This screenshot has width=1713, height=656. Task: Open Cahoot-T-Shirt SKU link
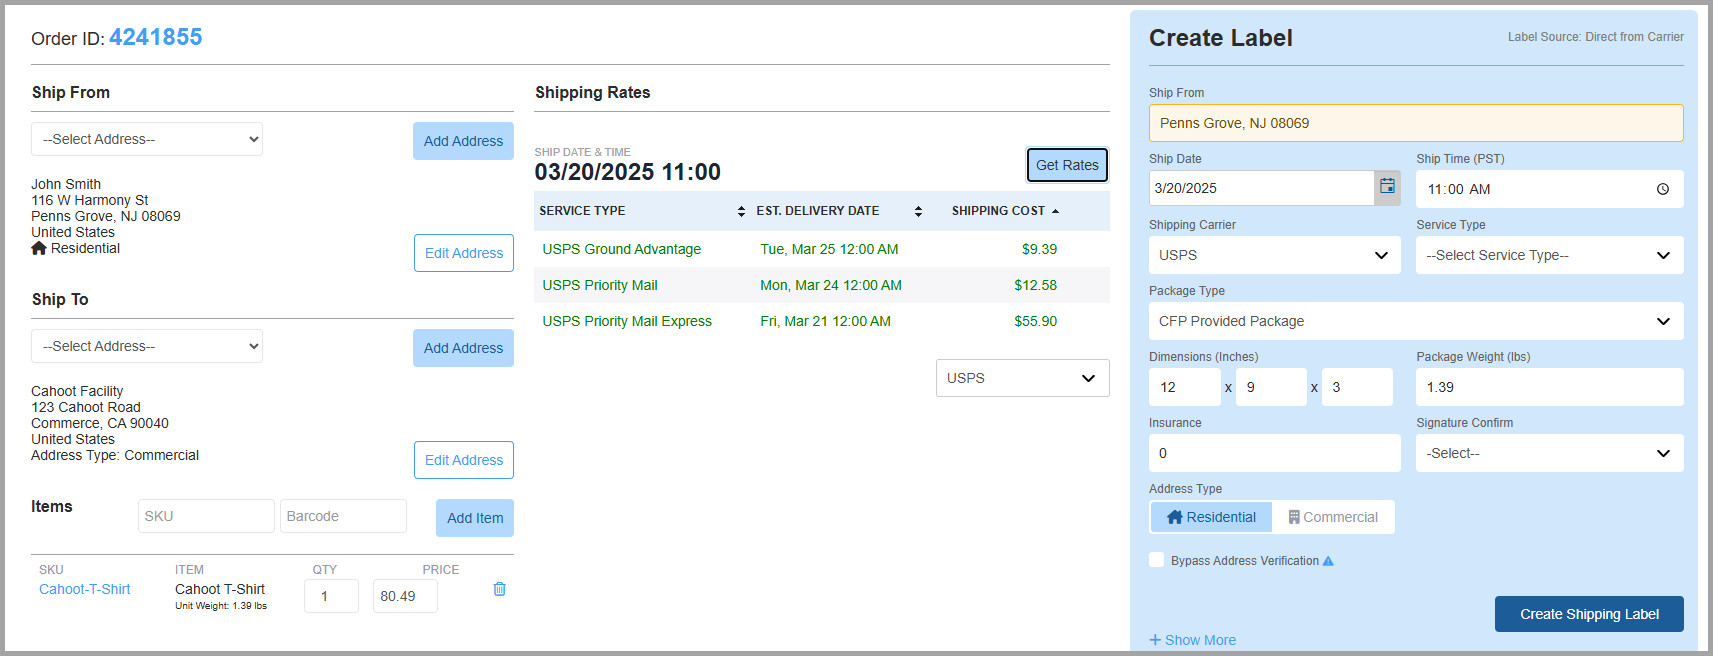[85, 589]
